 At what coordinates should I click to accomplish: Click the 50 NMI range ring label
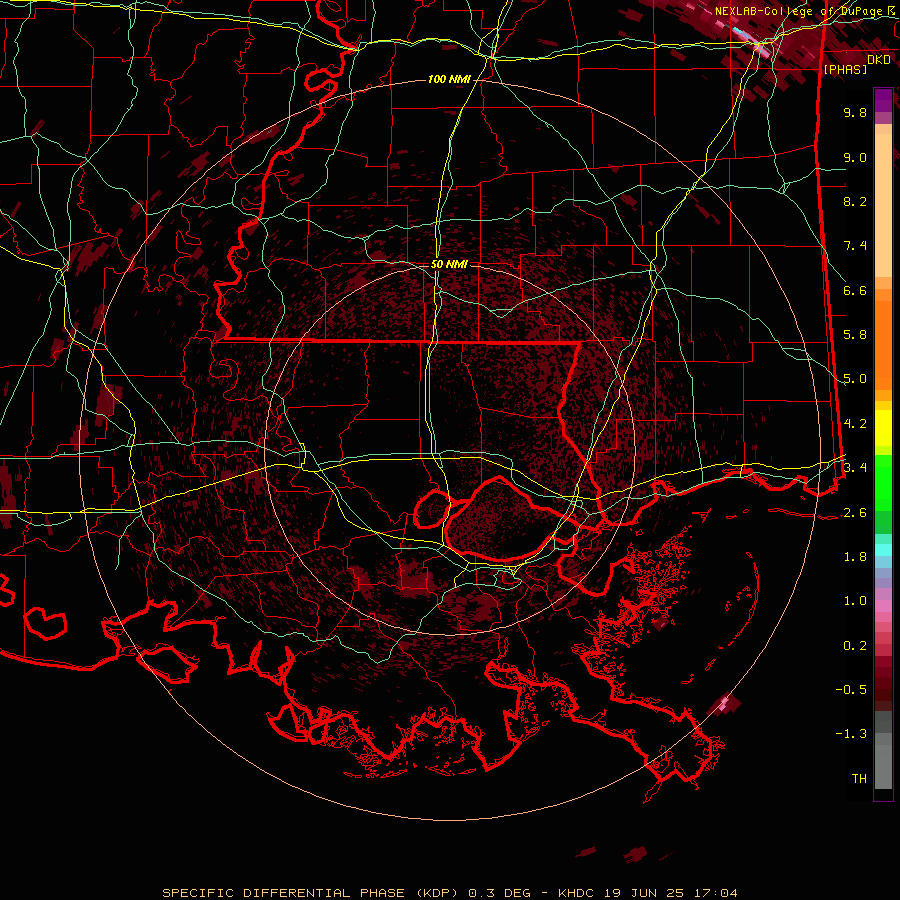[449, 264]
